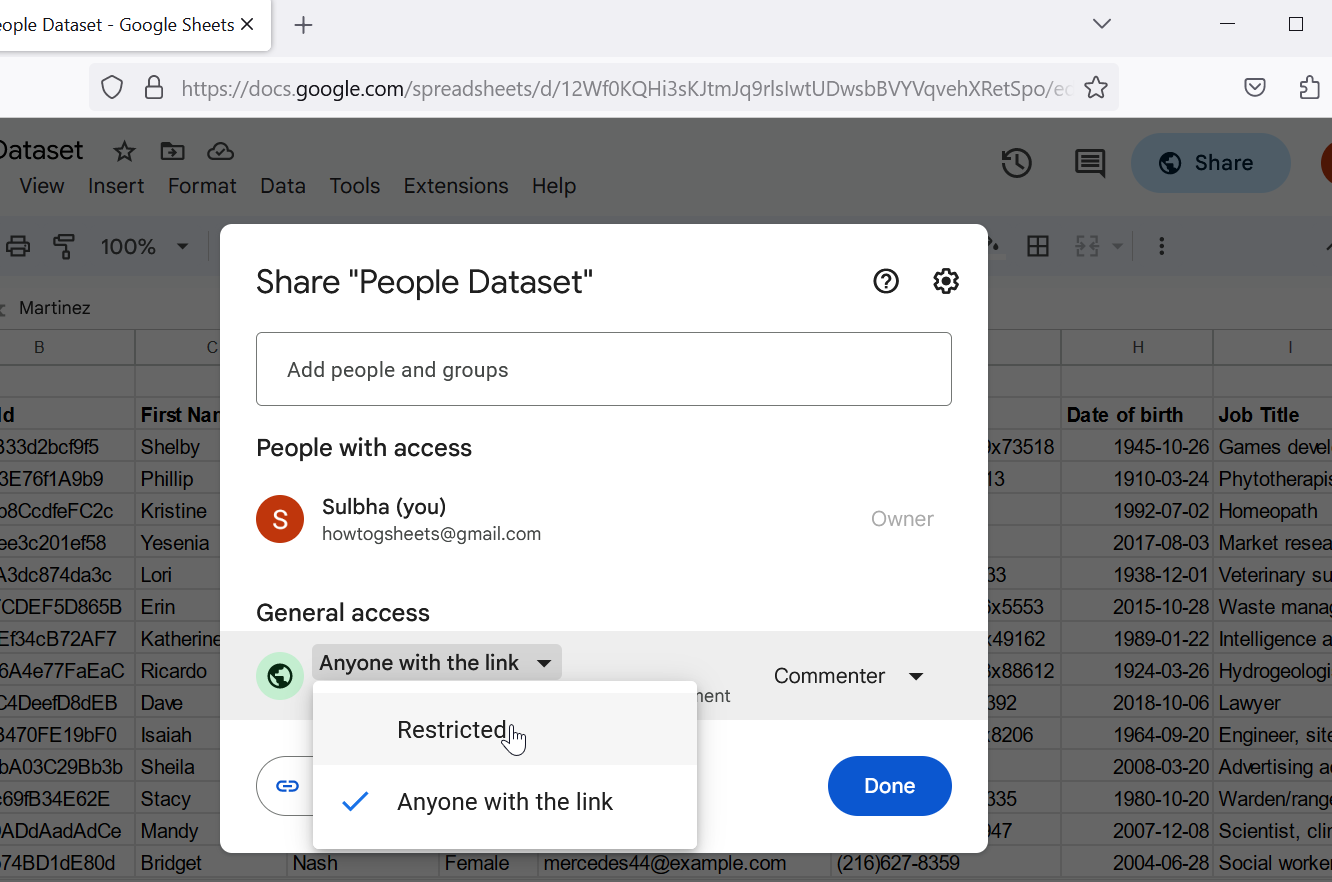
Task: Open a new browser tab
Action: pos(304,25)
